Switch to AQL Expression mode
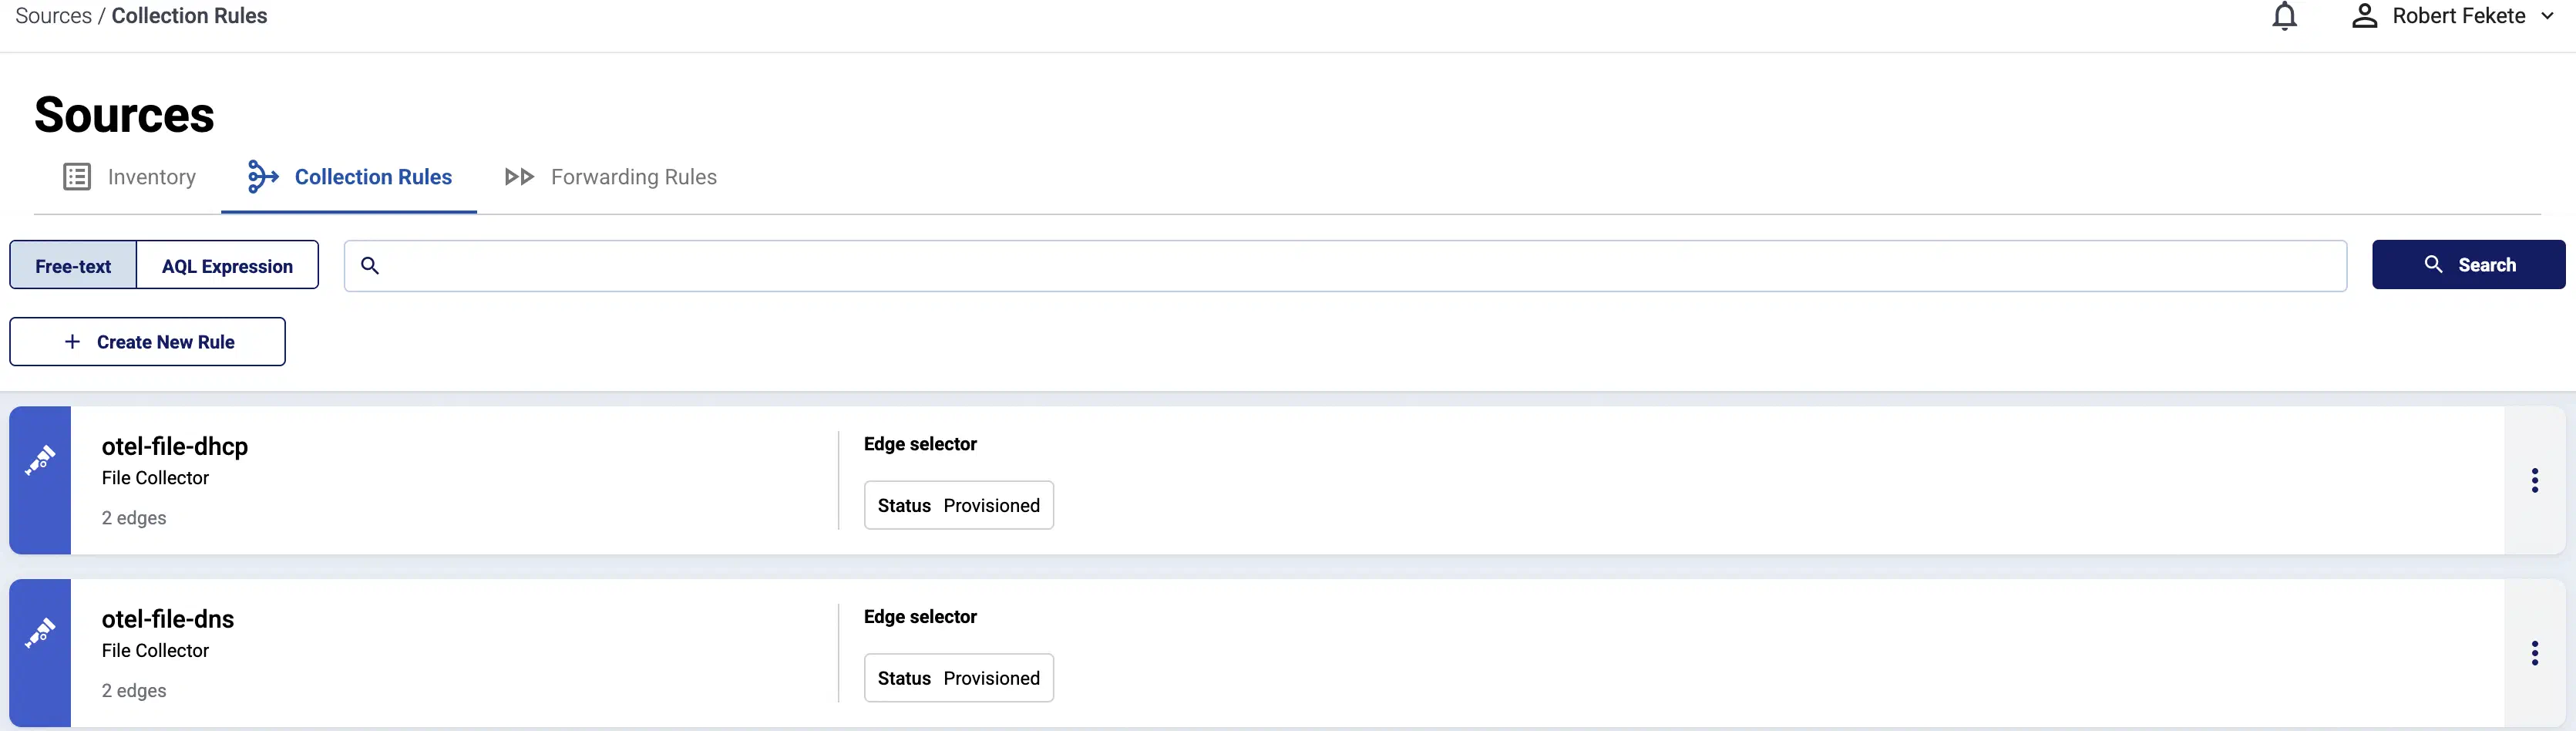Viewport: 2576px width, 731px height. (227, 266)
